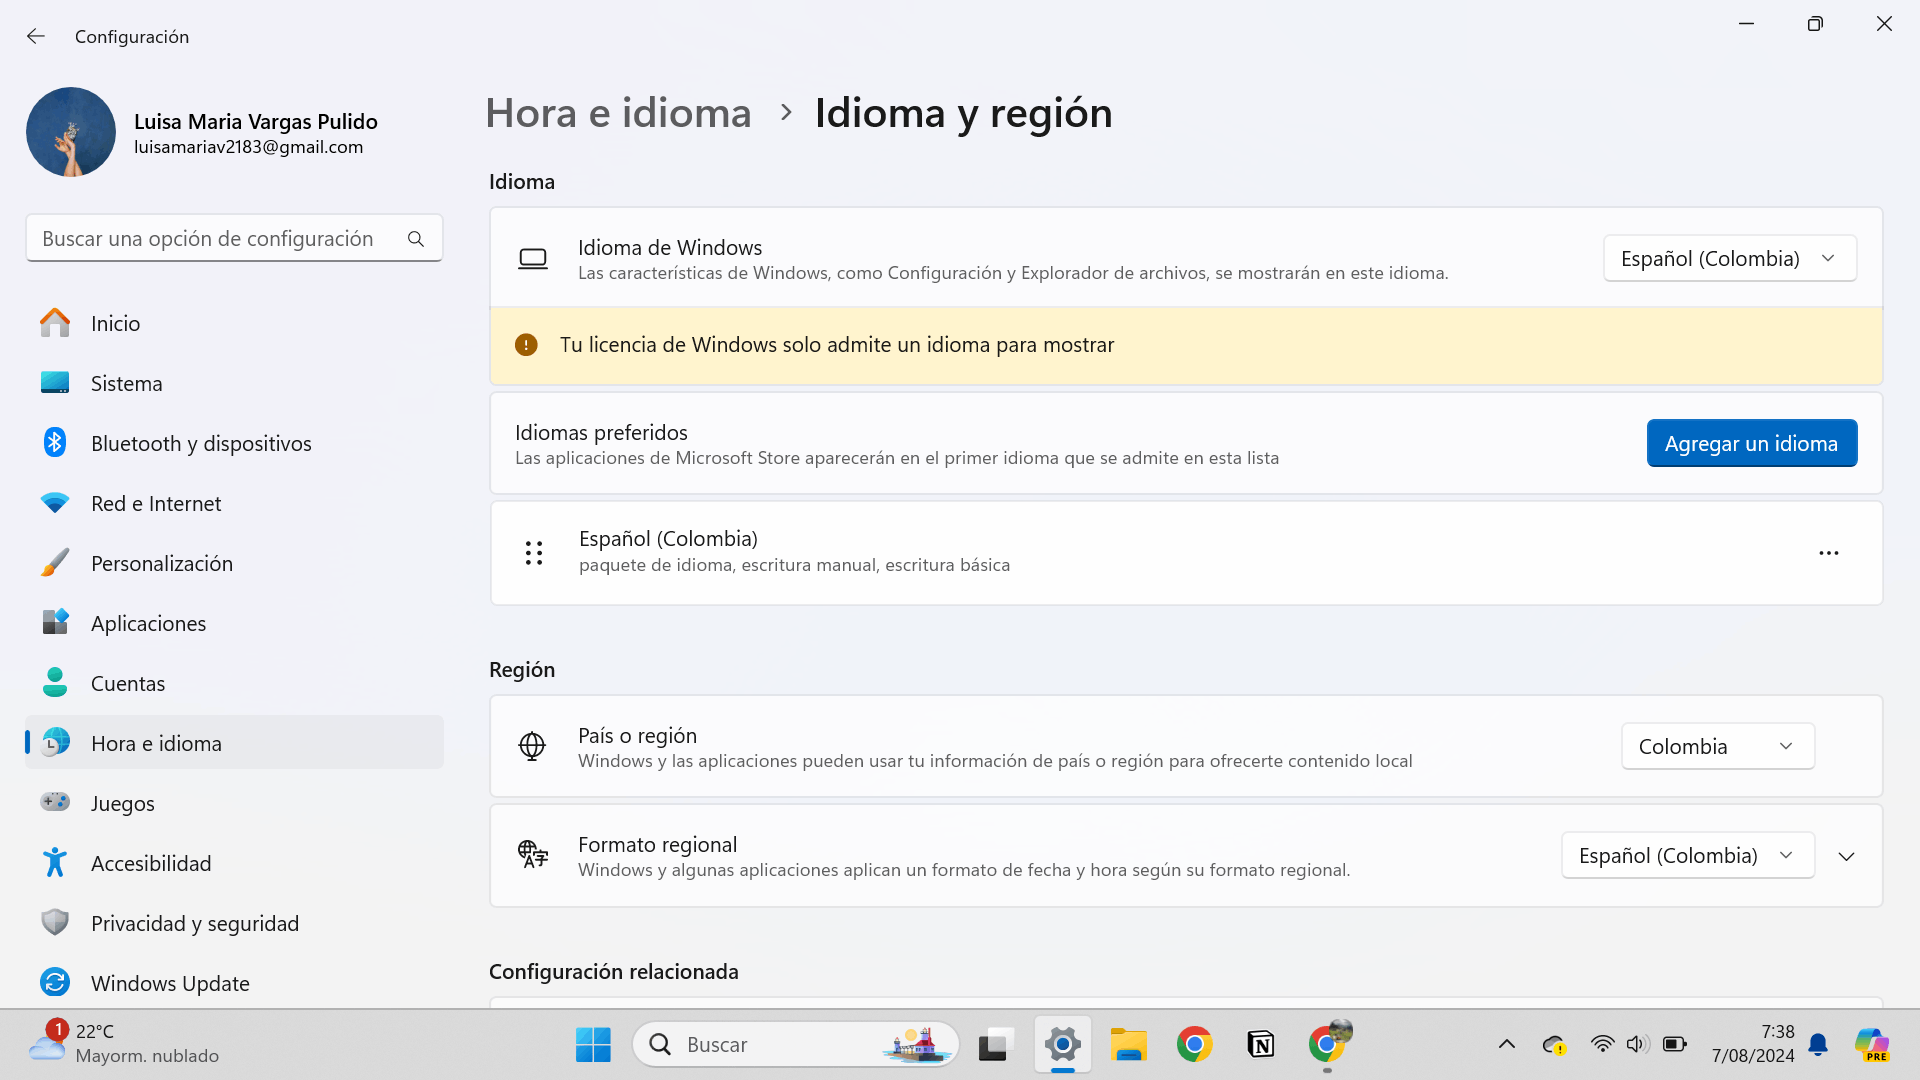Select Juegos in the sidebar menu

[122, 803]
